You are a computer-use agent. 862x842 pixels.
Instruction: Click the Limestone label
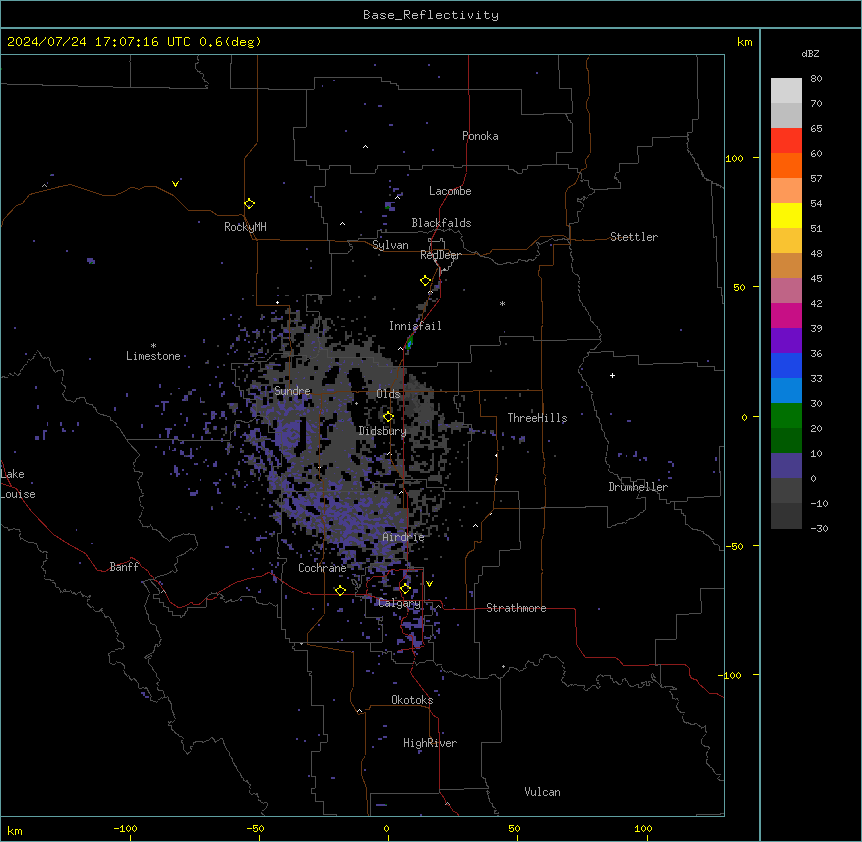[x=153, y=356]
